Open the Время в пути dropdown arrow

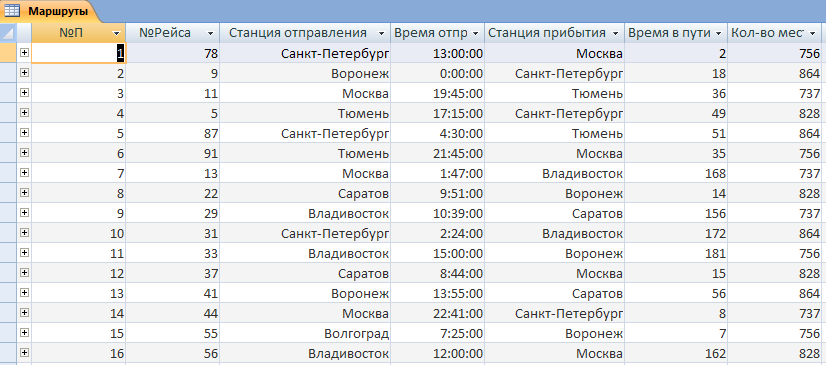point(719,33)
